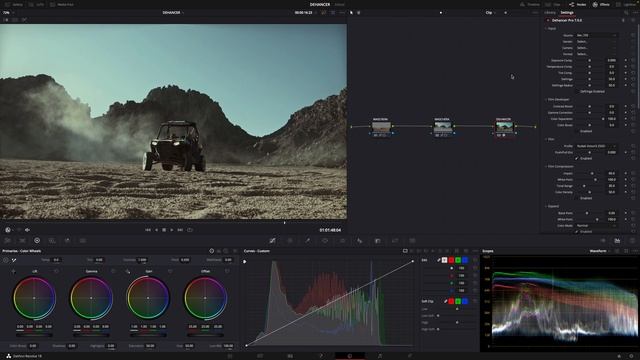Reset the Gamma wheel

pos(113,271)
